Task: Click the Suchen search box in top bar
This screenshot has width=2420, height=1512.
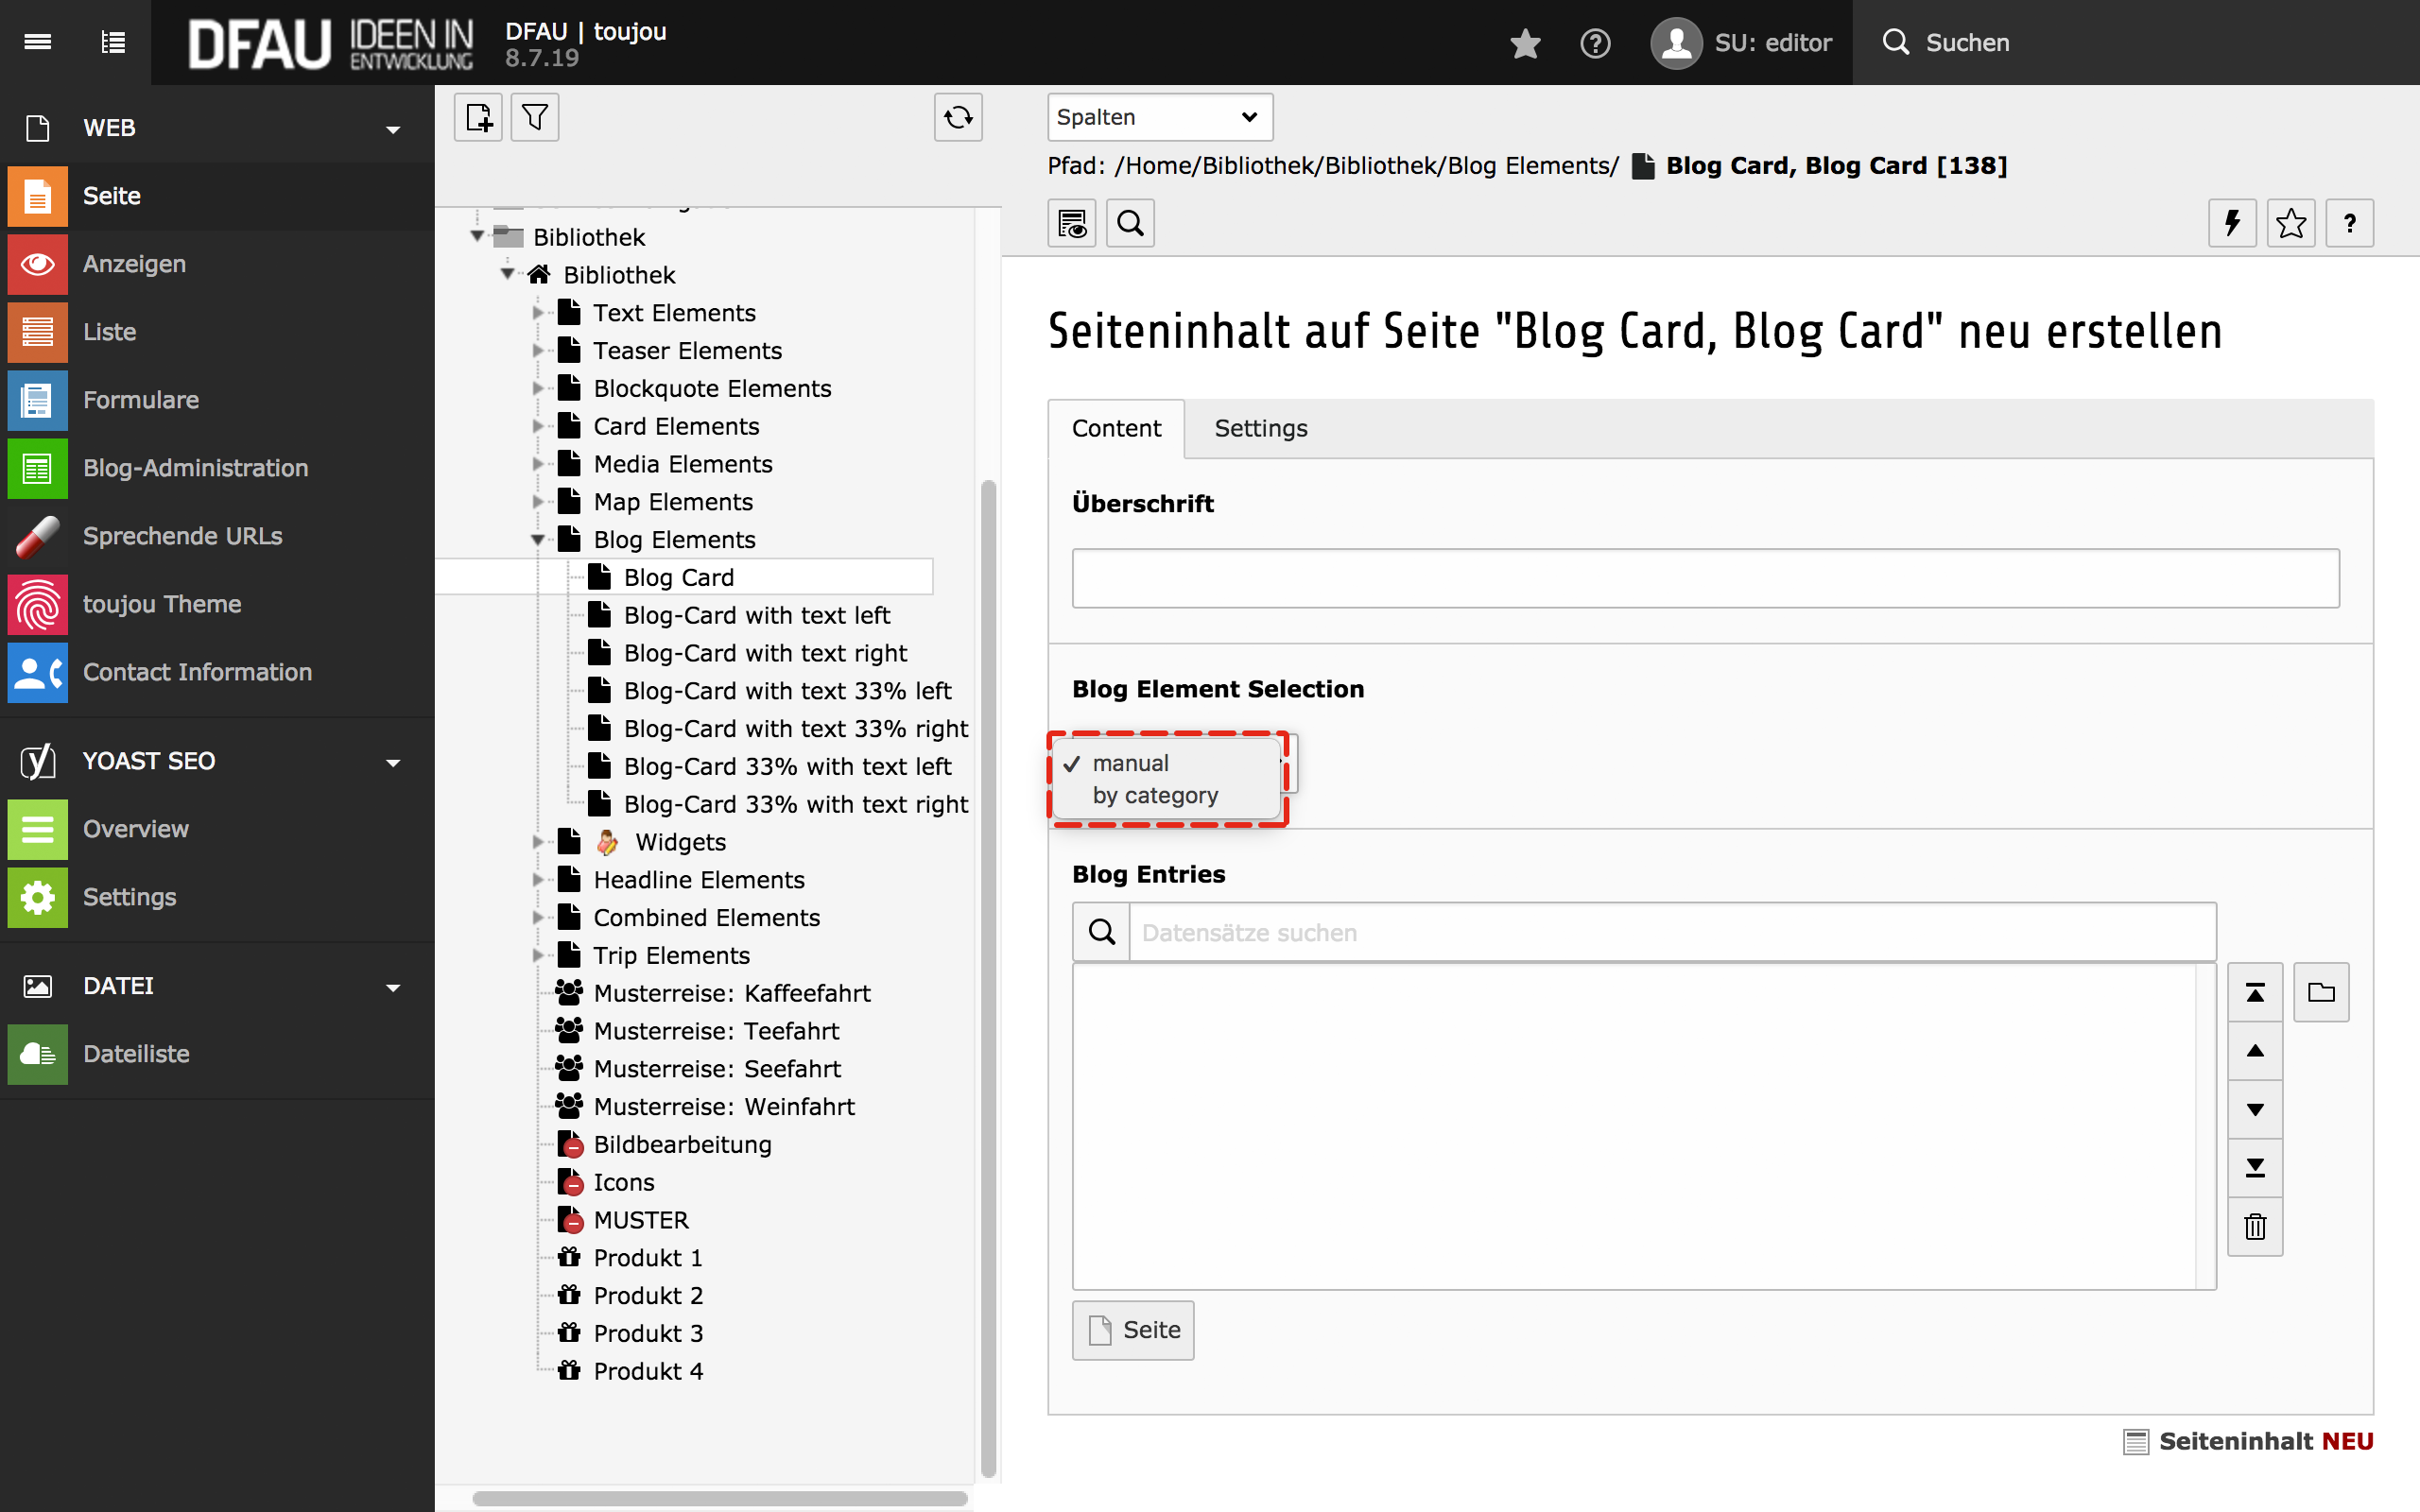Action: (2135, 43)
